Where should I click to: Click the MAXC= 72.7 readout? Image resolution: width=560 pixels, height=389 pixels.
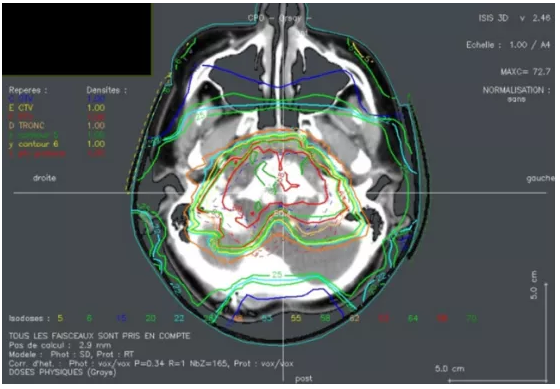click(525, 72)
